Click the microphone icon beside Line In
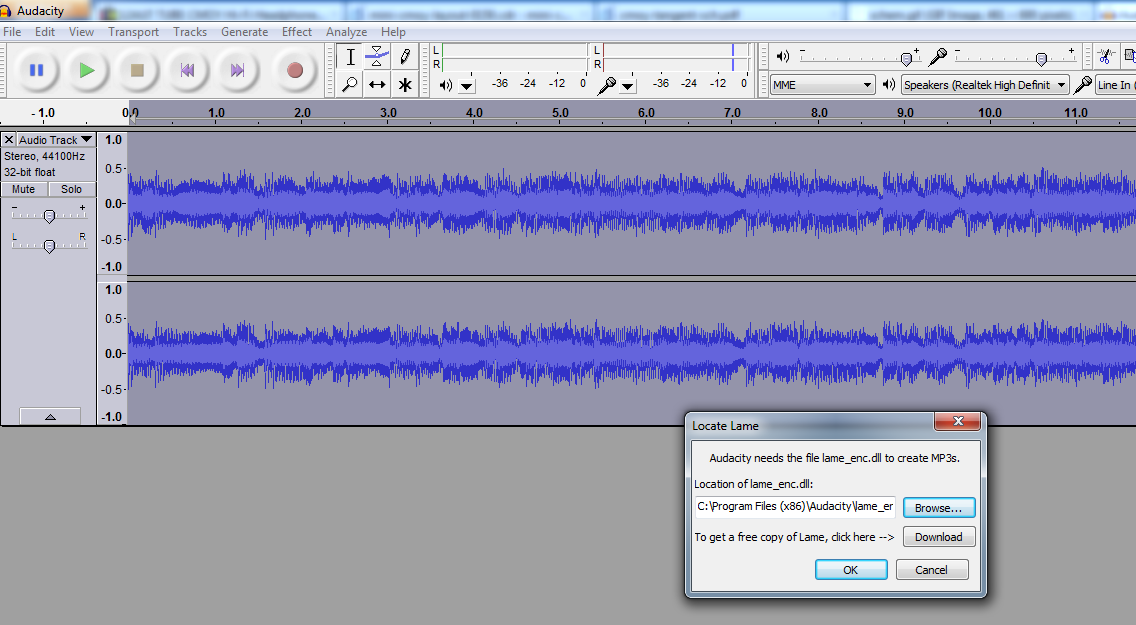Viewport: 1136px width, 625px height. pyautogui.click(x=1082, y=85)
